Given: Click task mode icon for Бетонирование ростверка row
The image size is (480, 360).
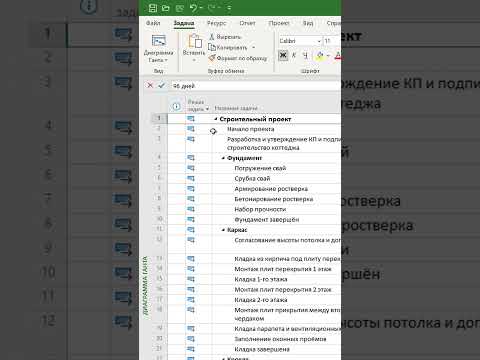Looking at the screenshot, I should (x=191, y=199).
